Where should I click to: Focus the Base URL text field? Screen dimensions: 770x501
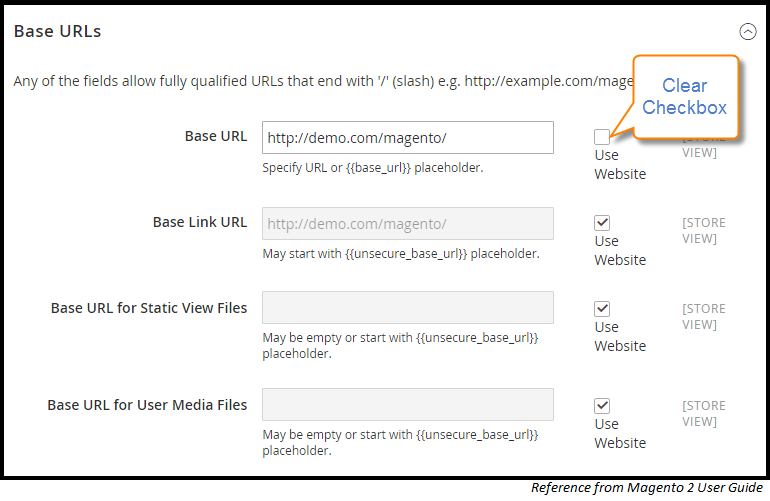408,138
